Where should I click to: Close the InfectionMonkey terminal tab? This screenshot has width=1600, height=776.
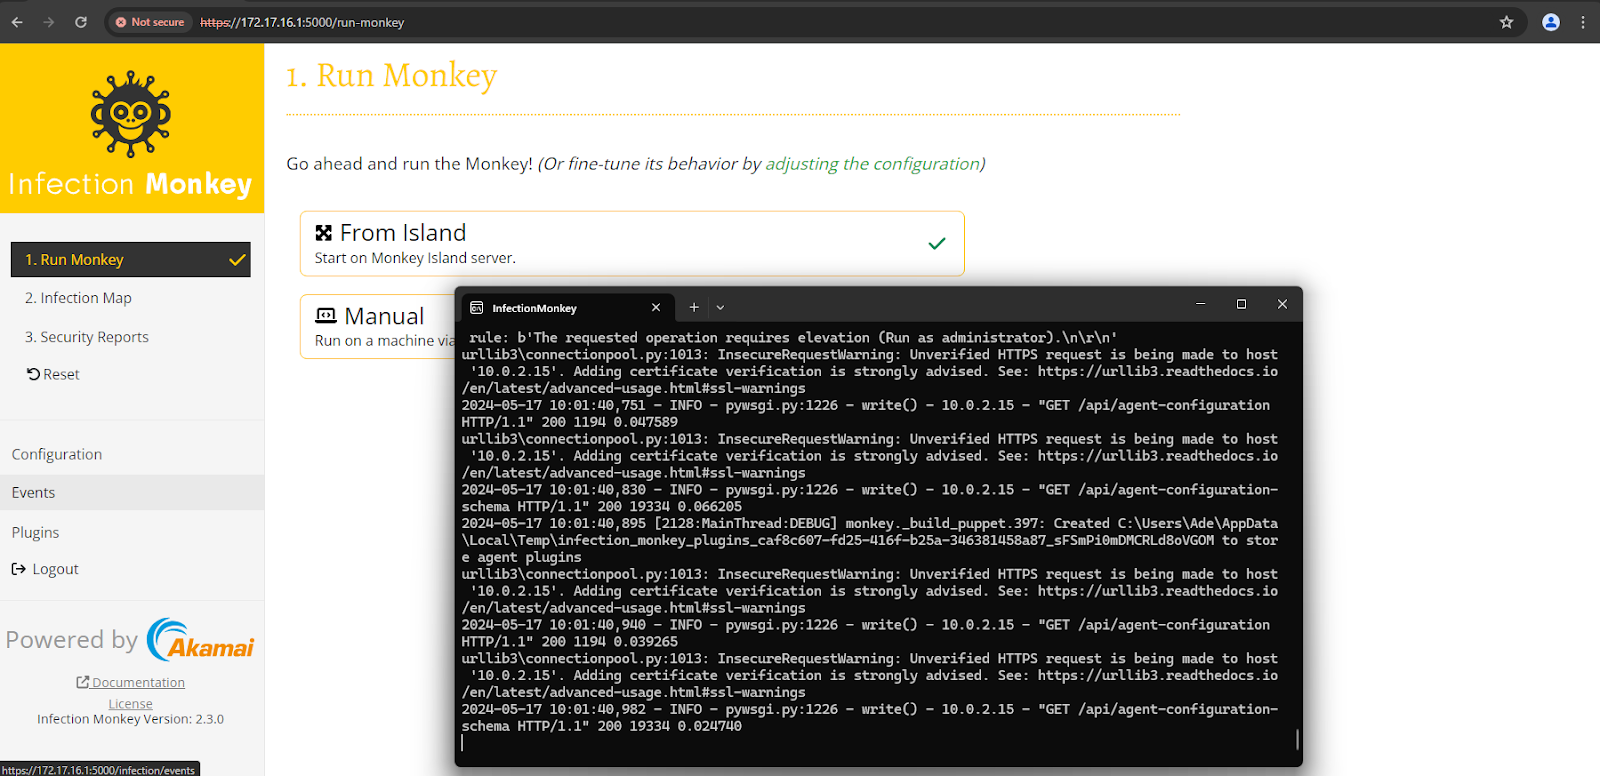656,307
